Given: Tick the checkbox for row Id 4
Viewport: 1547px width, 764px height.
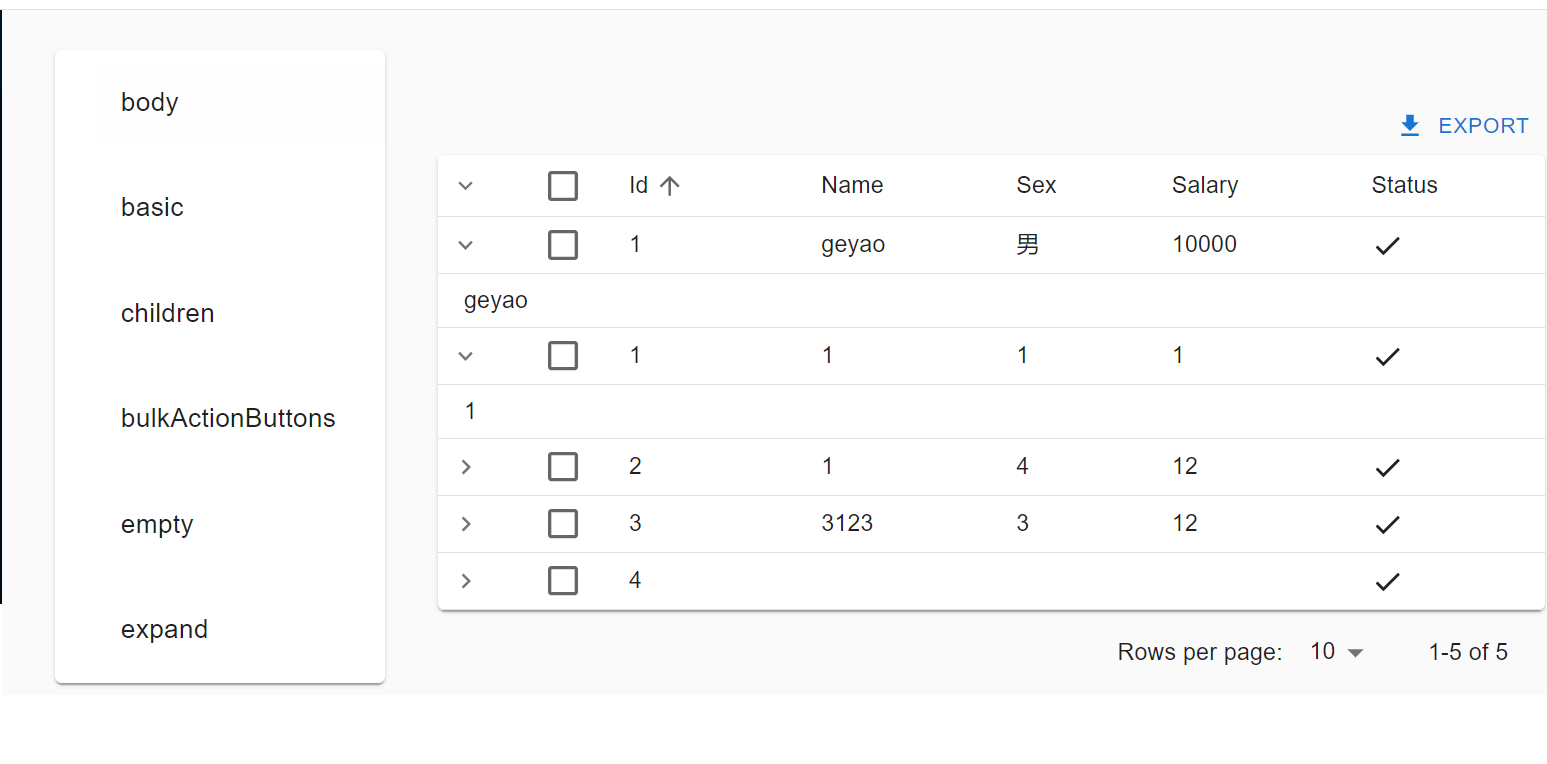Looking at the screenshot, I should 563,581.
